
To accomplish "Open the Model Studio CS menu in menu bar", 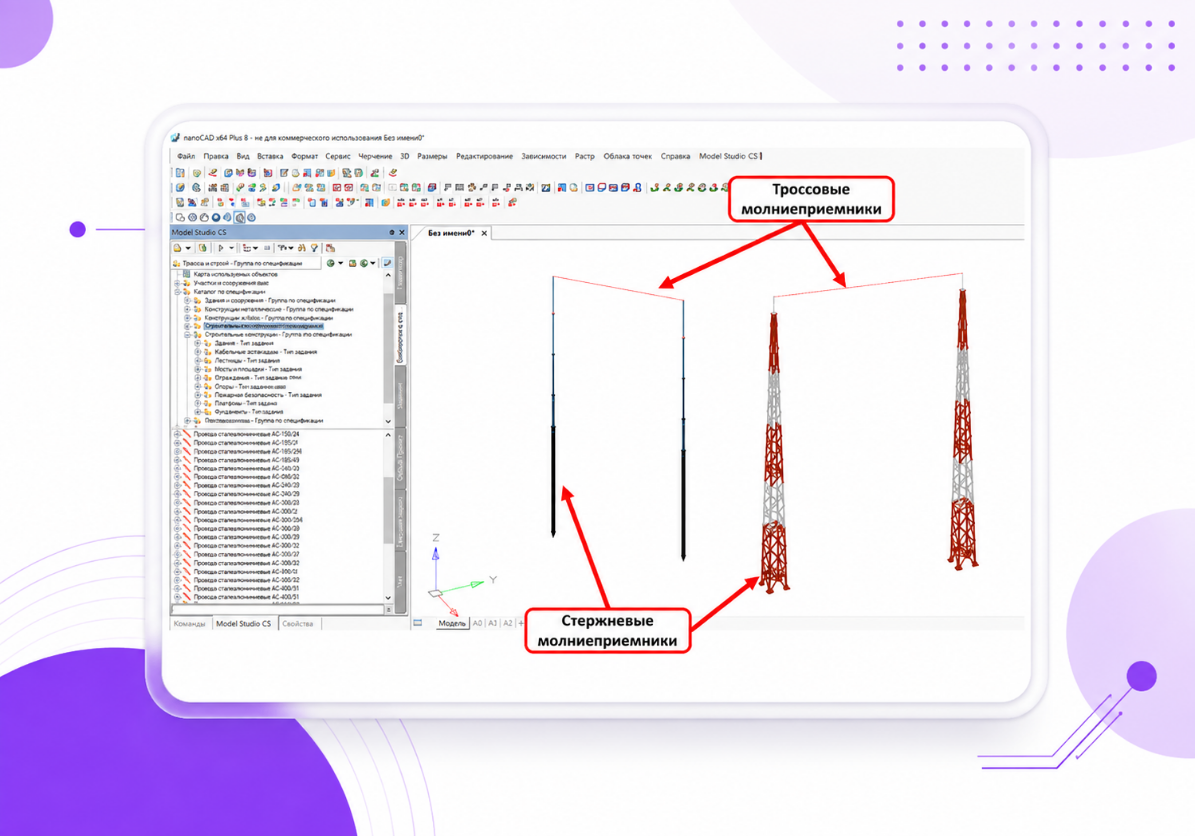I will (729, 156).
